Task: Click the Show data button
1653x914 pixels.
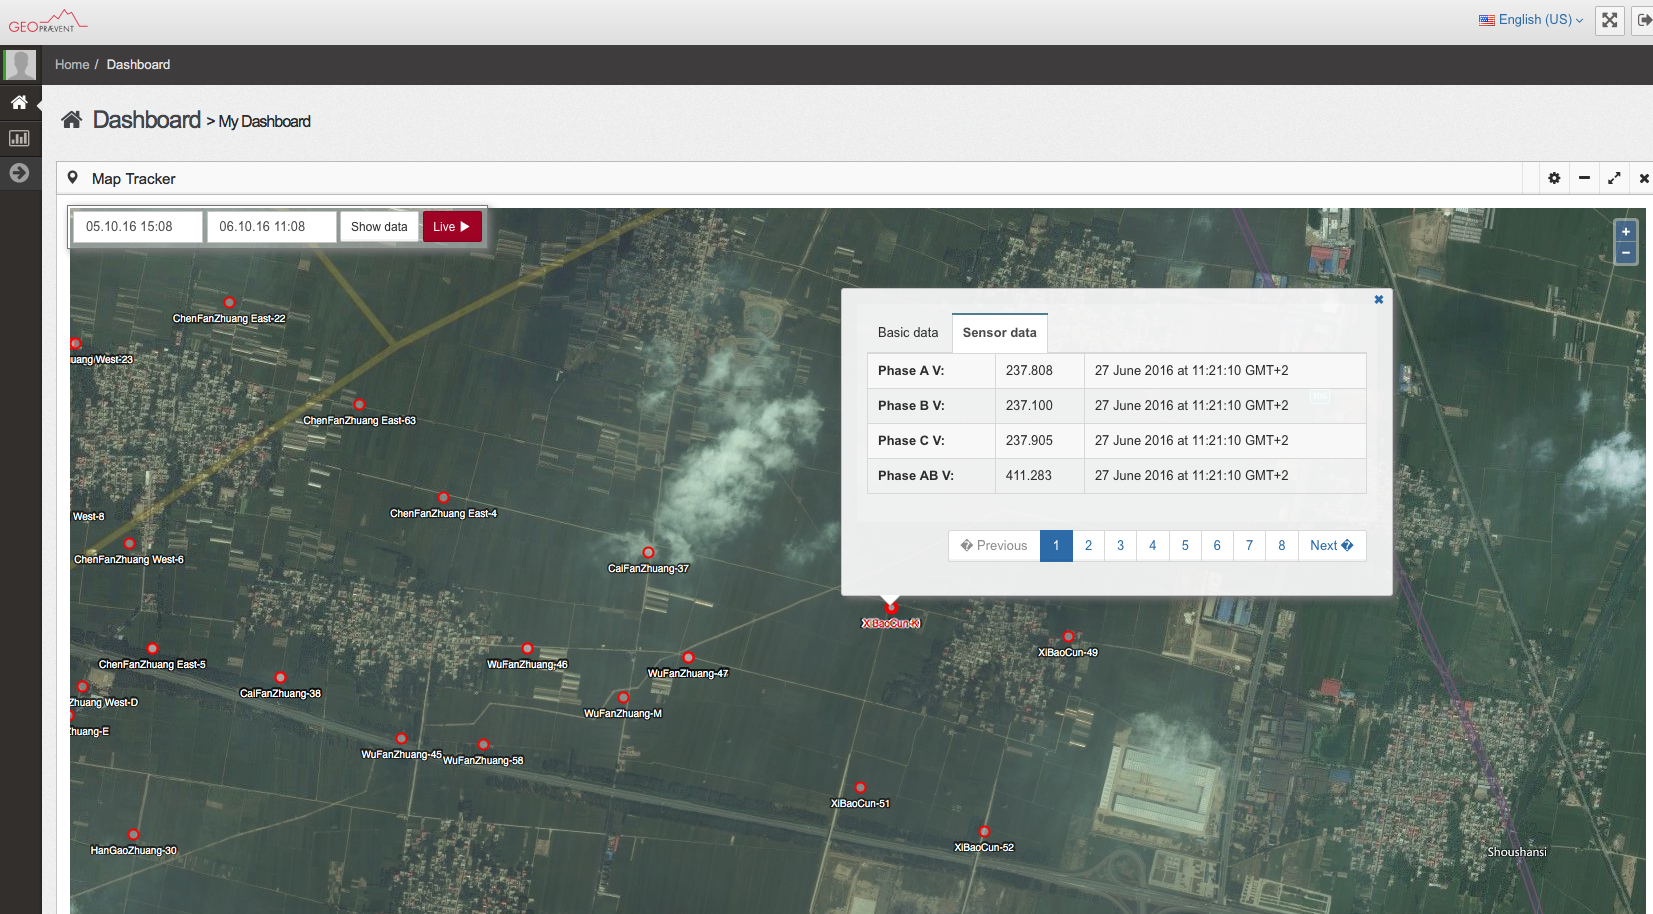Action: 379,227
